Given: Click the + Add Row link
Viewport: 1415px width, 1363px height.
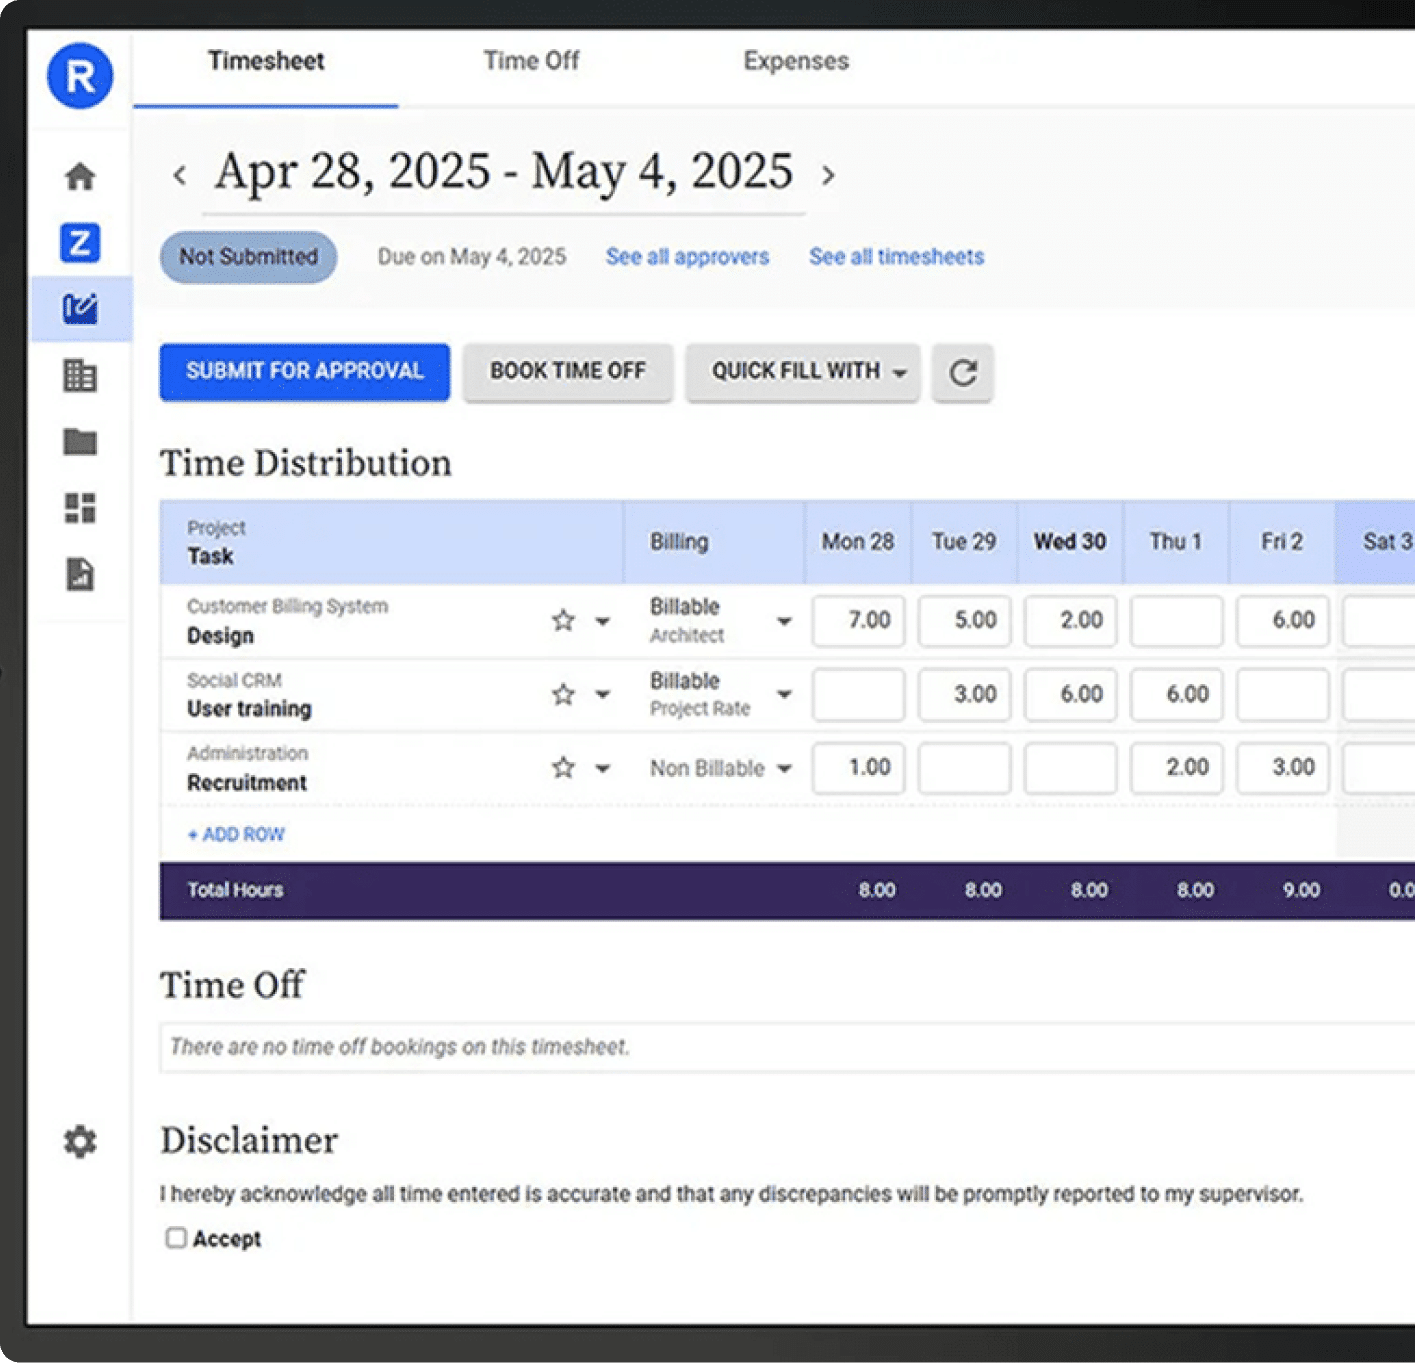Looking at the screenshot, I should coord(236,834).
